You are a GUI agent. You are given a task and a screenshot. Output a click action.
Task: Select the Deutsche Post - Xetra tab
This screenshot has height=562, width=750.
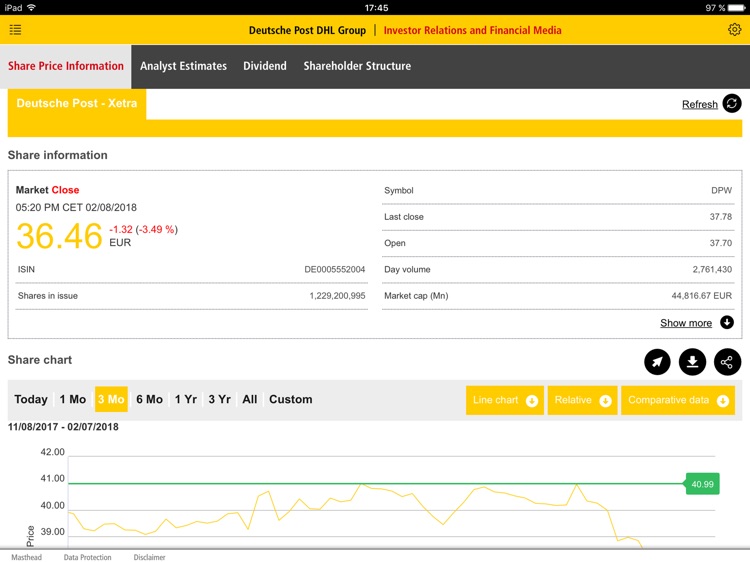[x=77, y=103]
